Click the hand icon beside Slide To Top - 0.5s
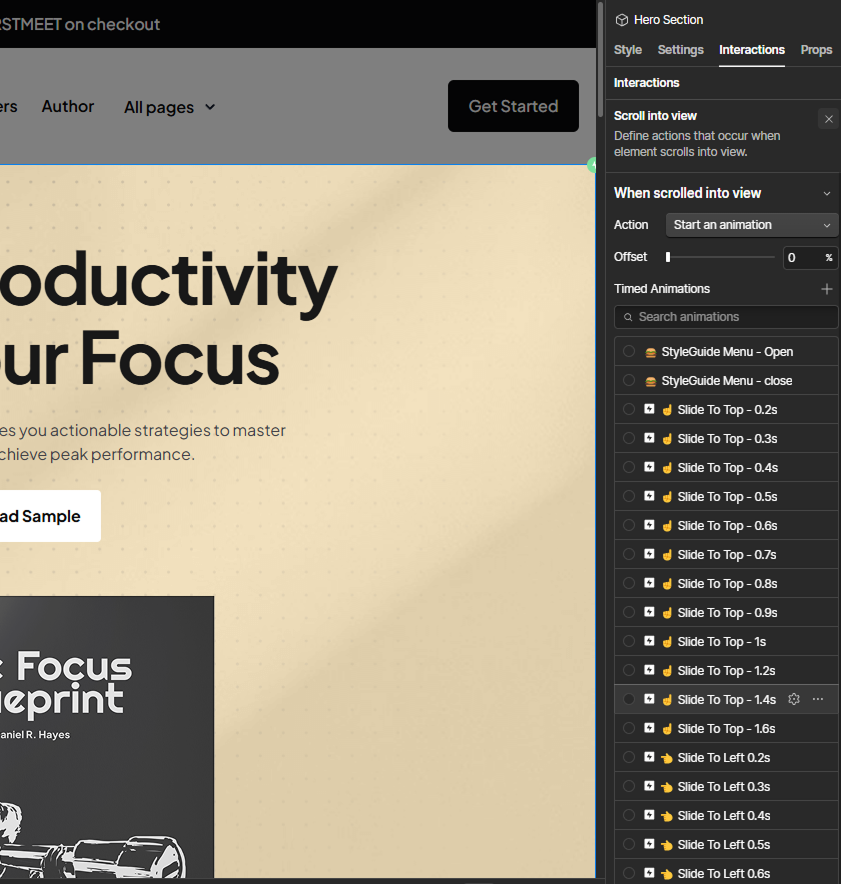The width and height of the screenshot is (841, 884). 667,496
